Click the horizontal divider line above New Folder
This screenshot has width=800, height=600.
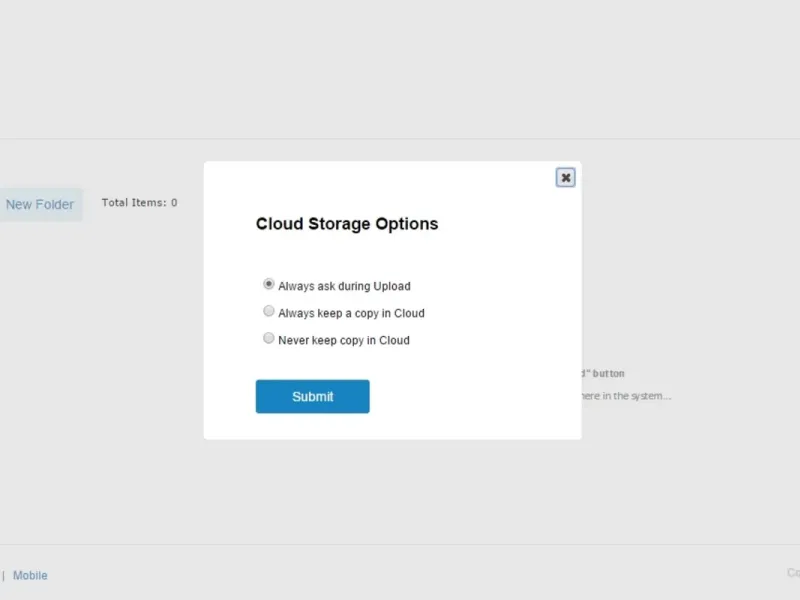100,139
